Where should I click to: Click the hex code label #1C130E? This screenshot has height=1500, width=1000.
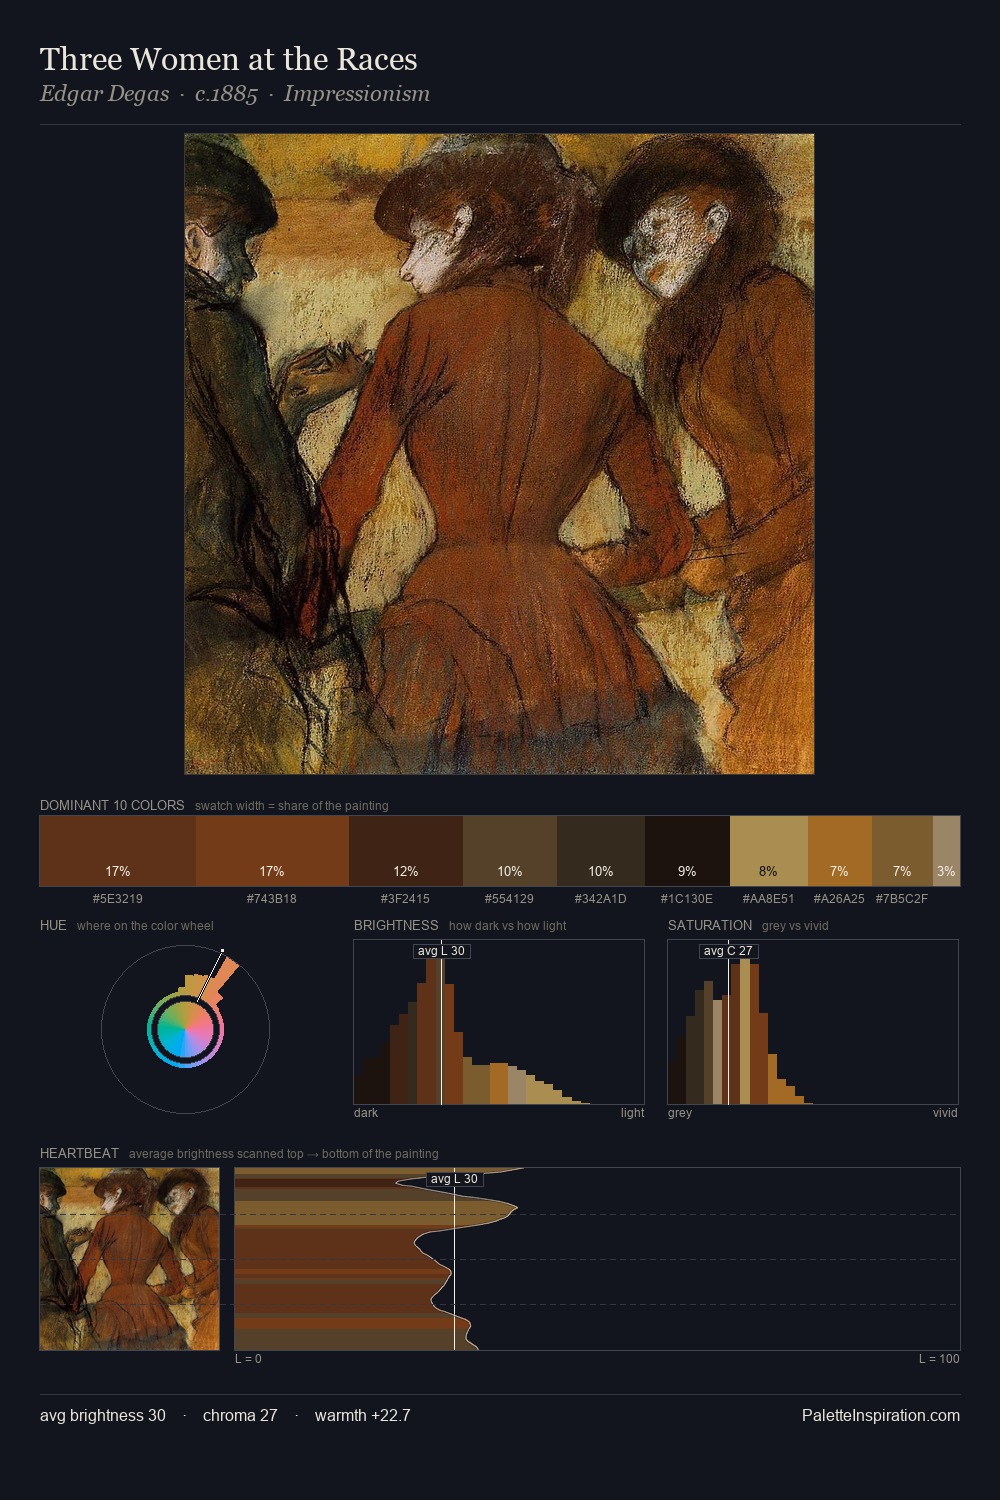click(687, 899)
